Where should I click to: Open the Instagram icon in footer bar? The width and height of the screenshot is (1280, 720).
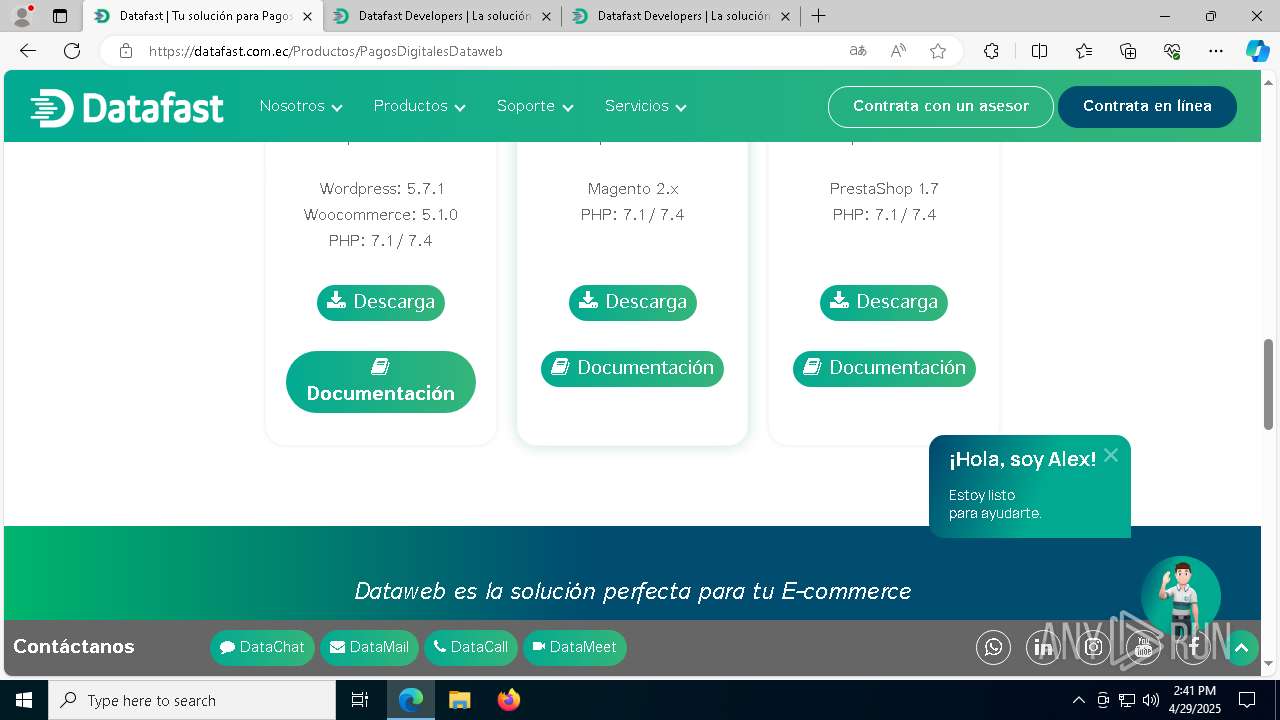1093,647
